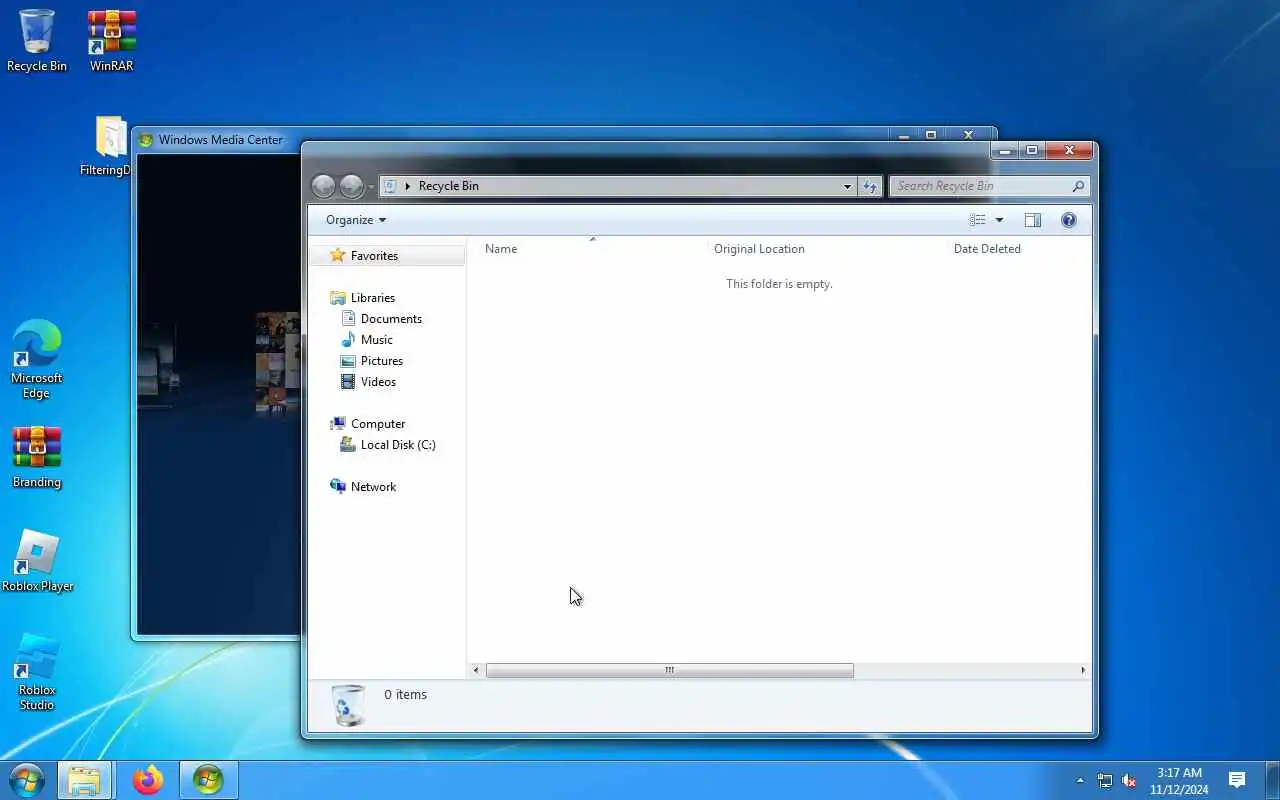Open the recent pages dropdown beside Forward
Screen dimensions: 1280x800
click(371, 187)
